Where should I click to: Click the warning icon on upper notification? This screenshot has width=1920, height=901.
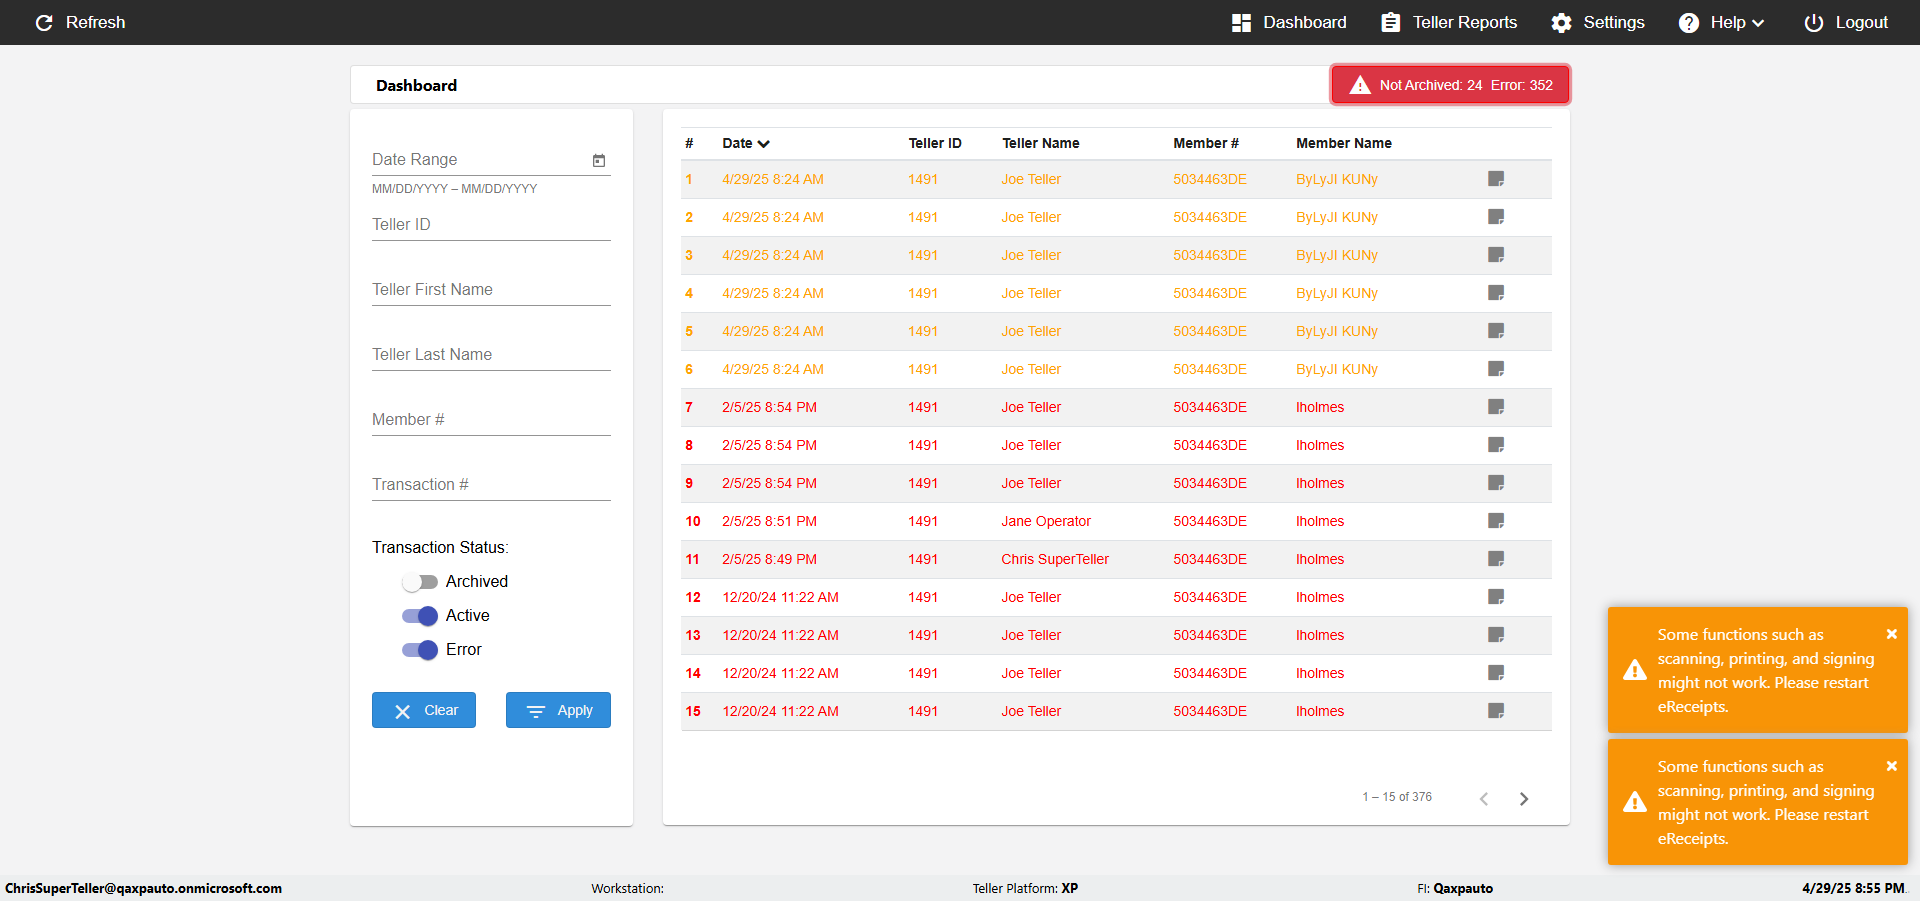tap(1635, 670)
